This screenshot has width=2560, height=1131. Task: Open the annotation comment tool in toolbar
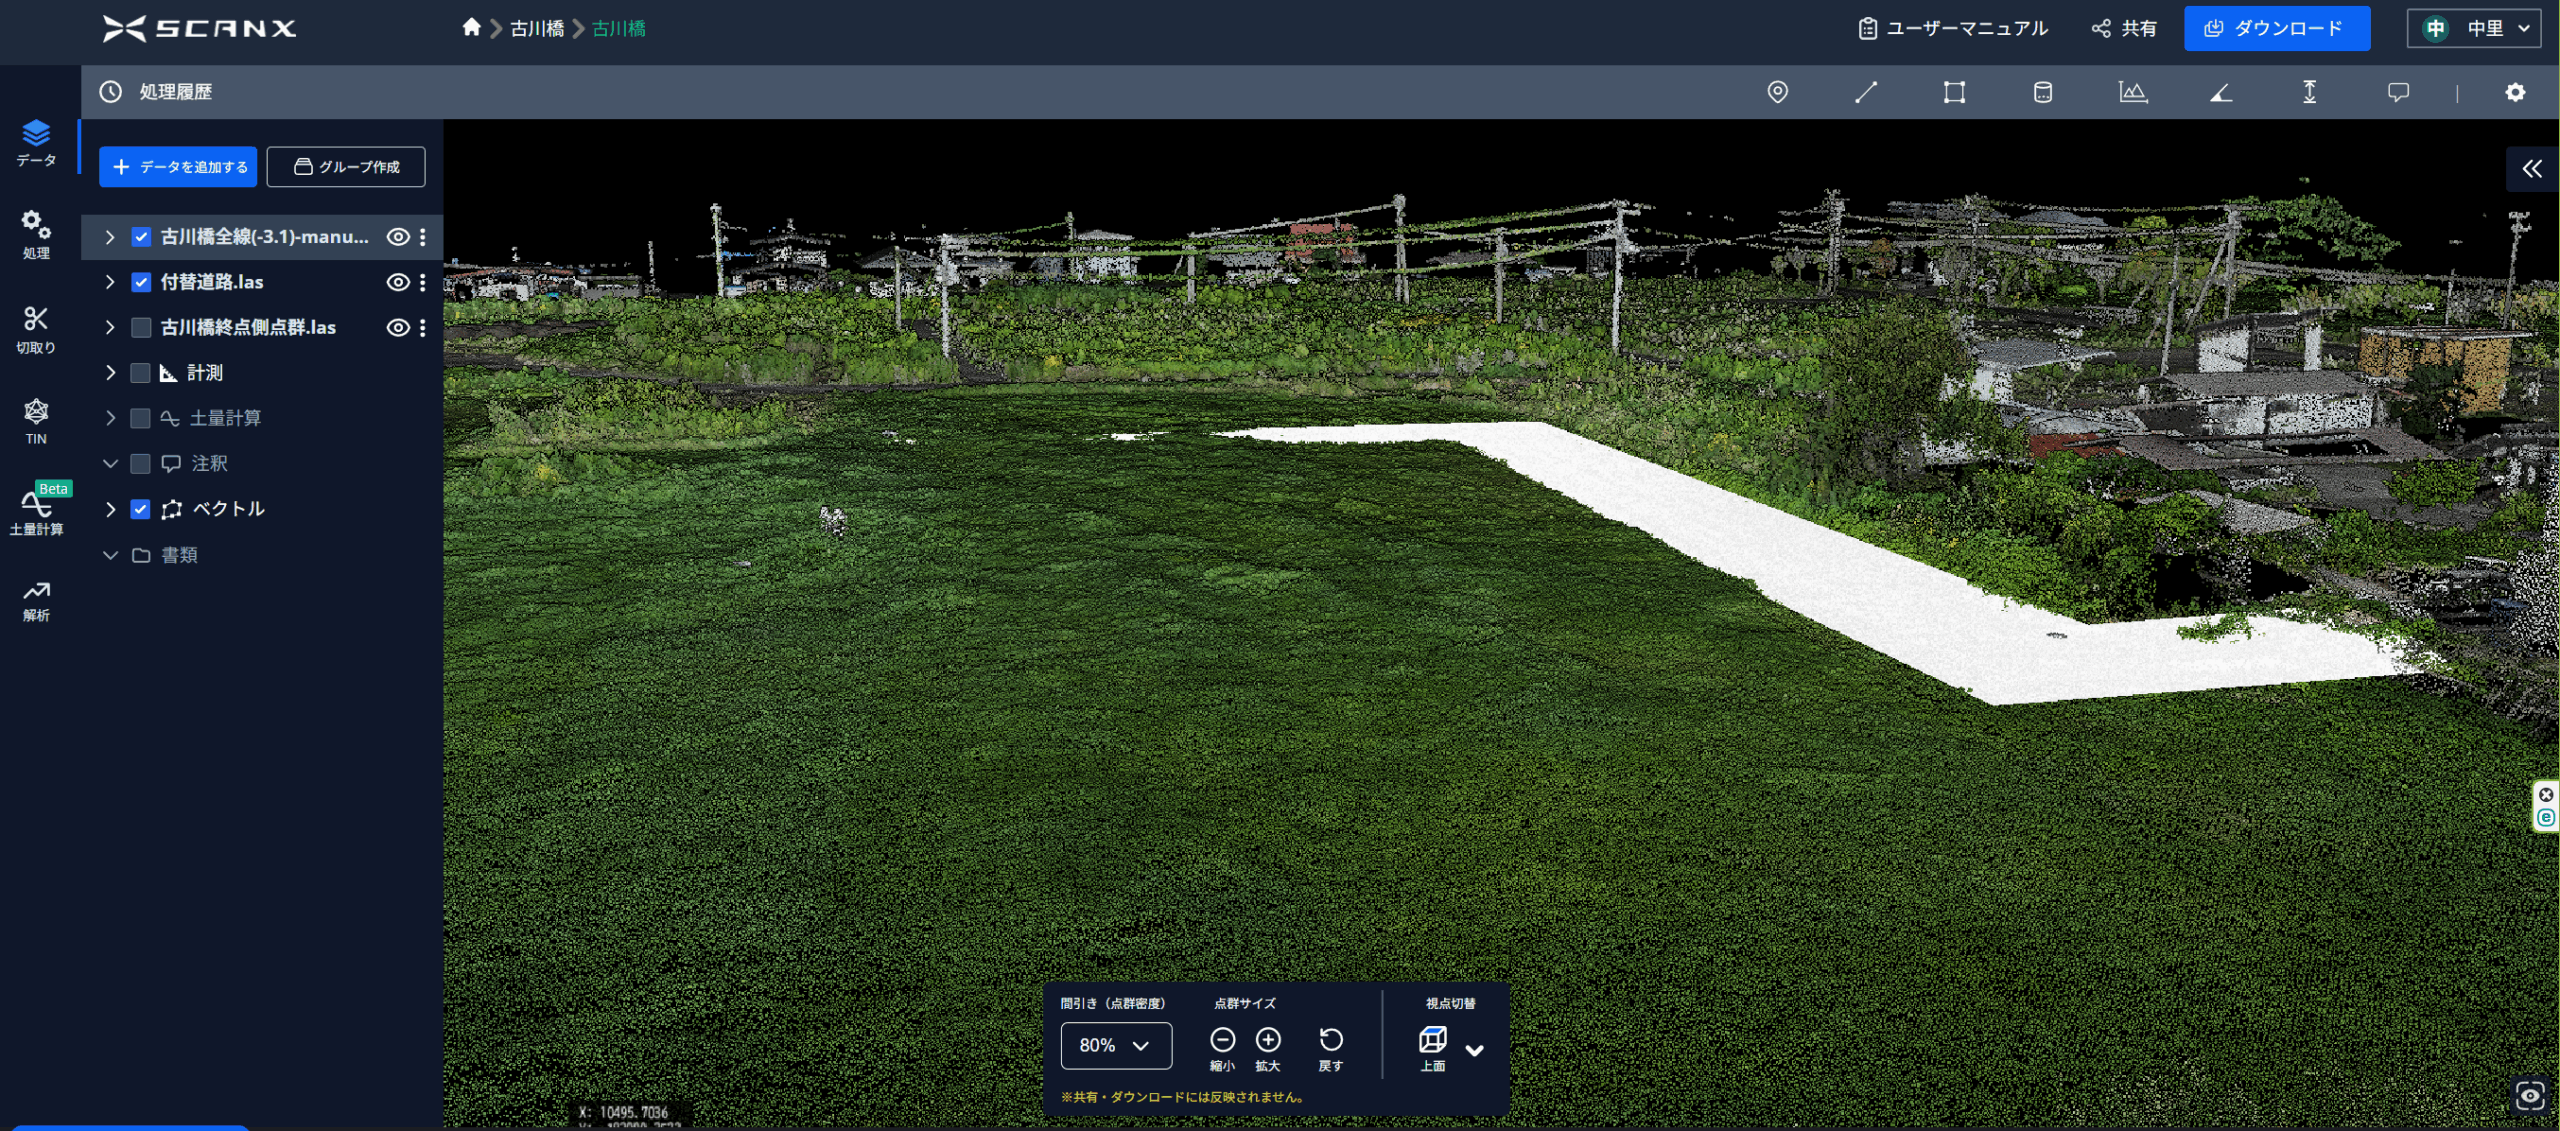coord(2397,92)
